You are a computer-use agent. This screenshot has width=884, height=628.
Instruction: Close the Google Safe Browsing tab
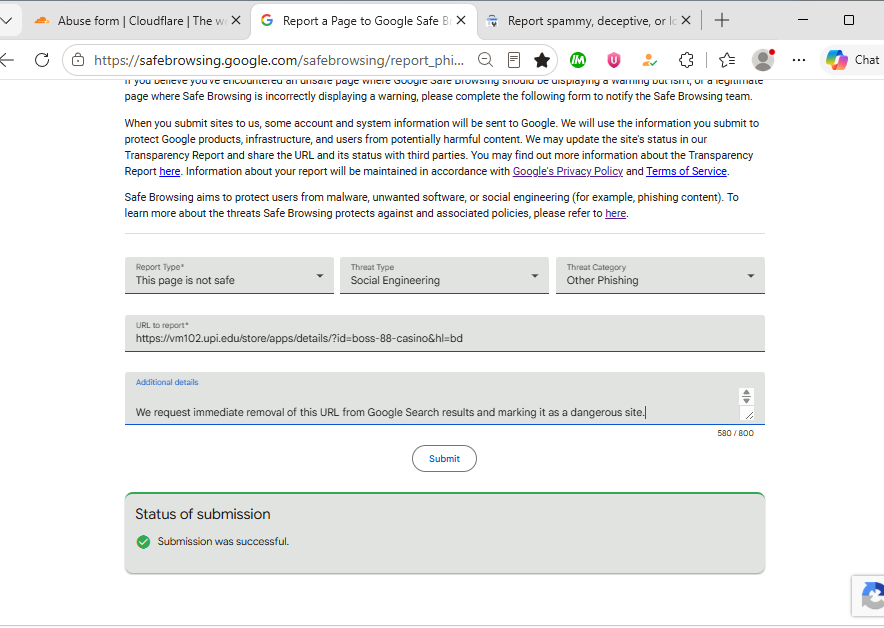(x=461, y=20)
